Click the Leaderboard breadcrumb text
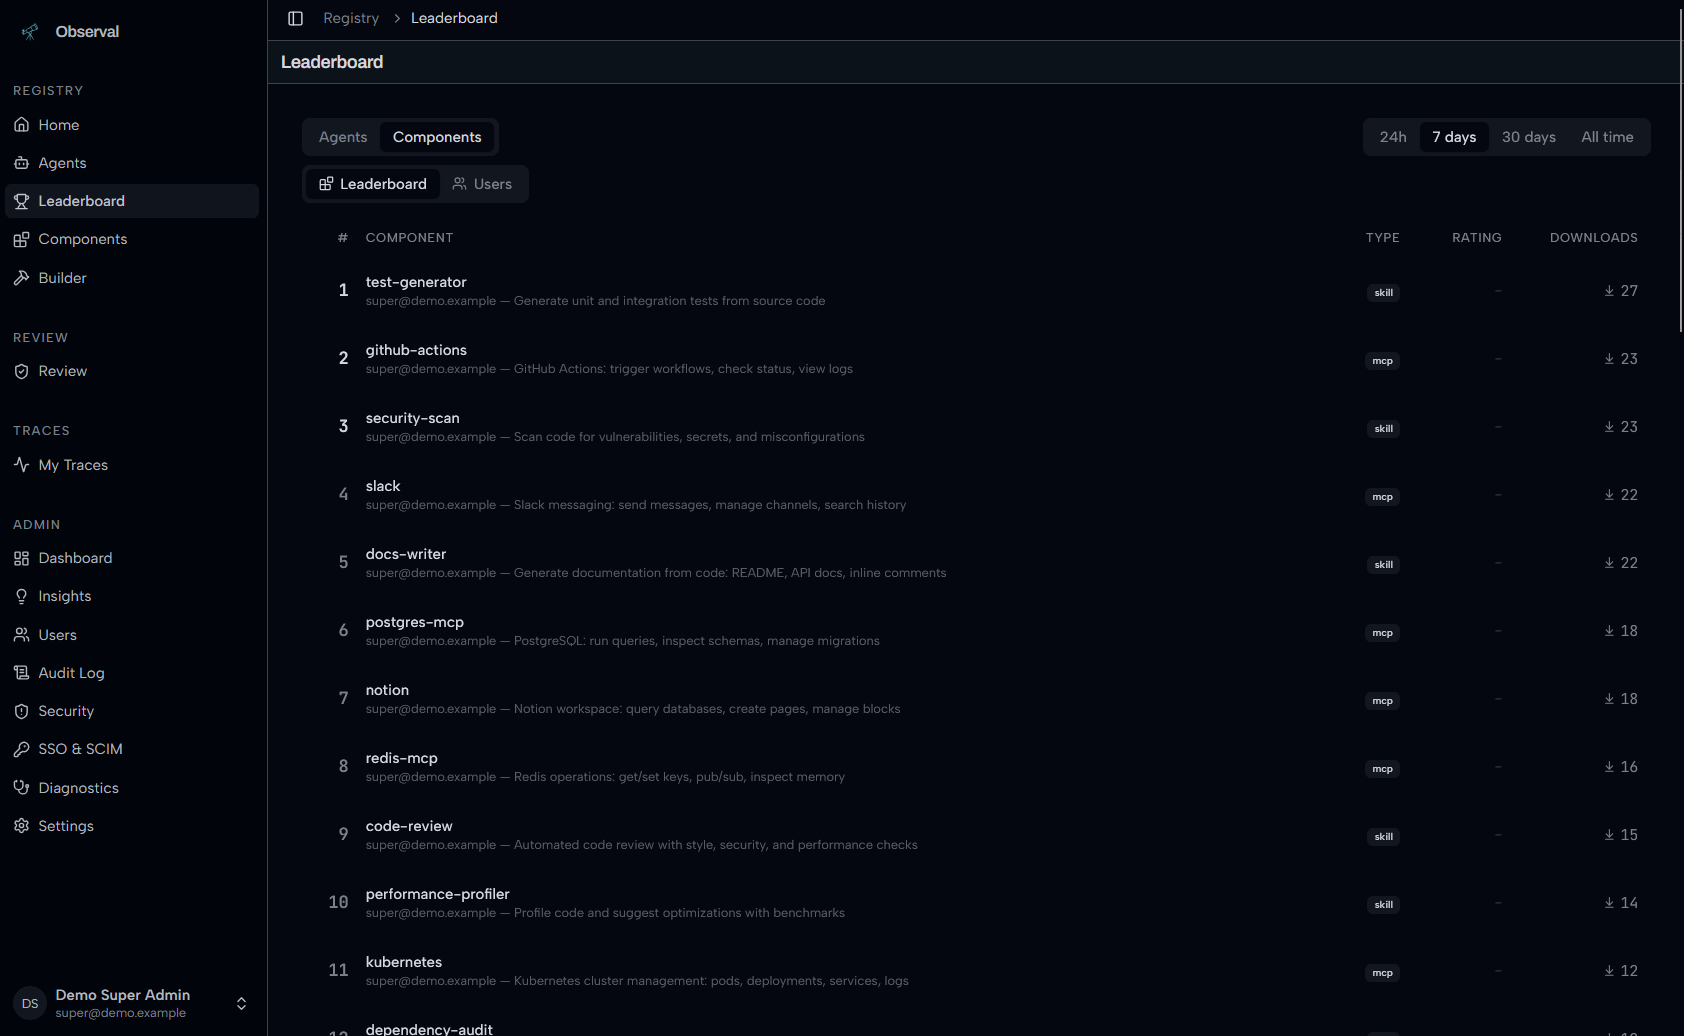 tap(454, 18)
